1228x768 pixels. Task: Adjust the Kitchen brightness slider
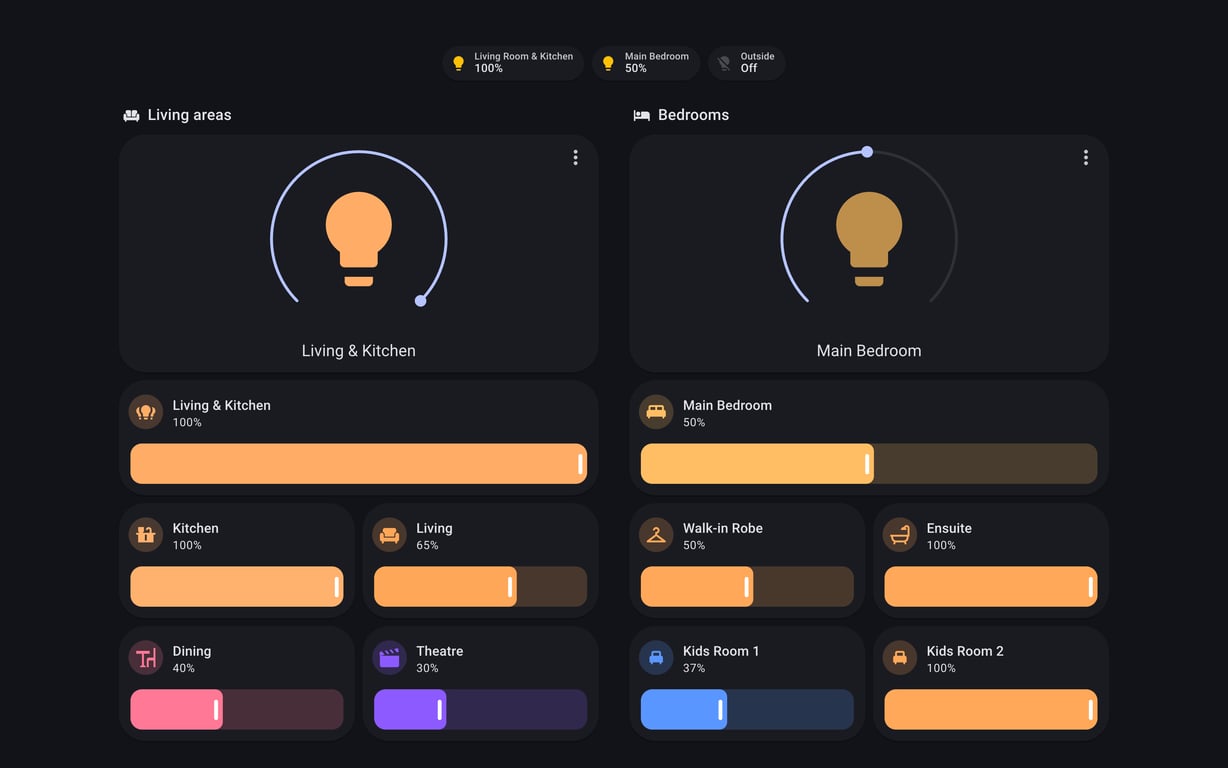click(237, 587)
